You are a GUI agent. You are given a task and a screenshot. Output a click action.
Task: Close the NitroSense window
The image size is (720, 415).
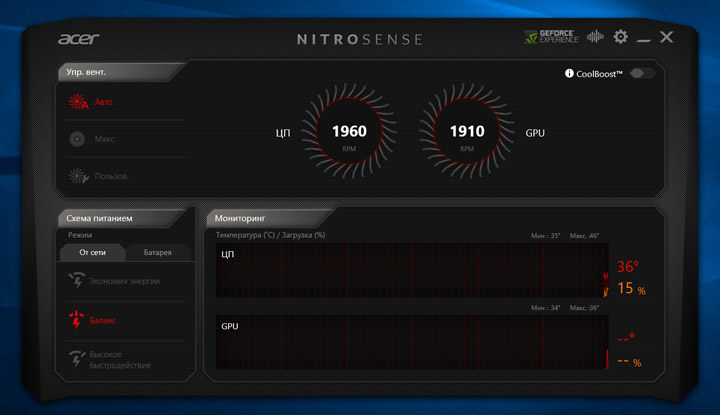tap(667, 37)
